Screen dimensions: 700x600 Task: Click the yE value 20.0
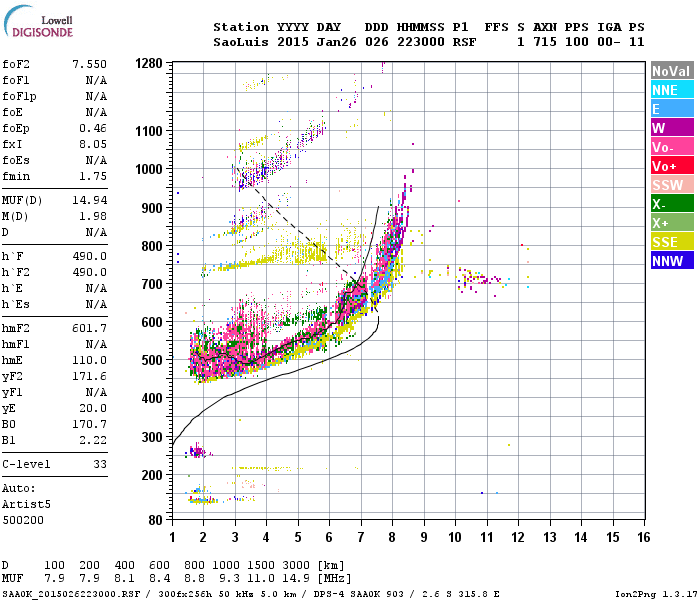pyautogui.click(x=93, y=408)
